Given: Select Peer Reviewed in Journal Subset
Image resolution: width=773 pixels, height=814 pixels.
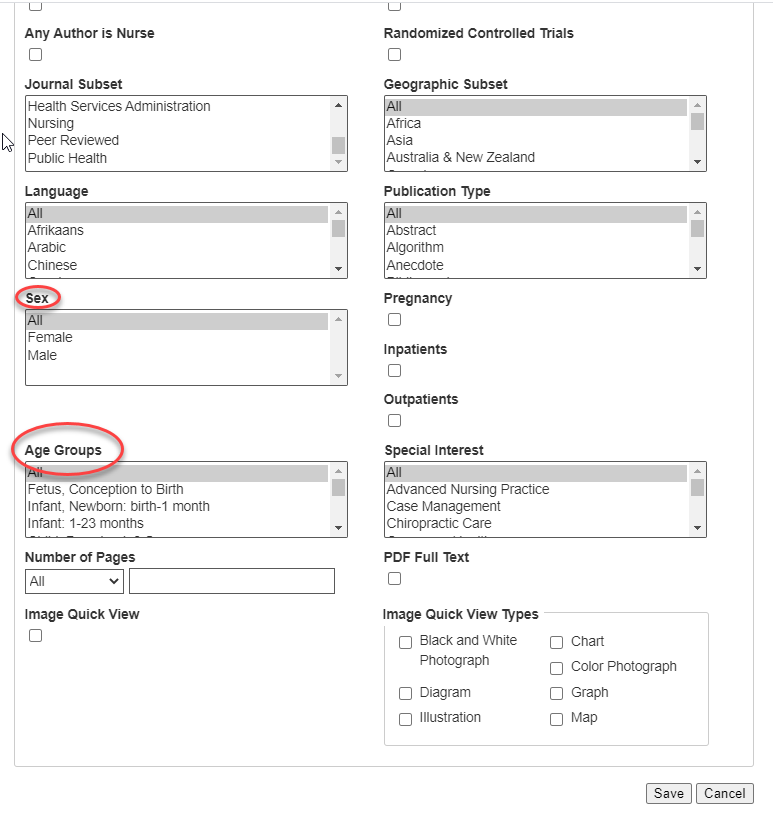Looking at the screenshot, I should tap(73, 141).
